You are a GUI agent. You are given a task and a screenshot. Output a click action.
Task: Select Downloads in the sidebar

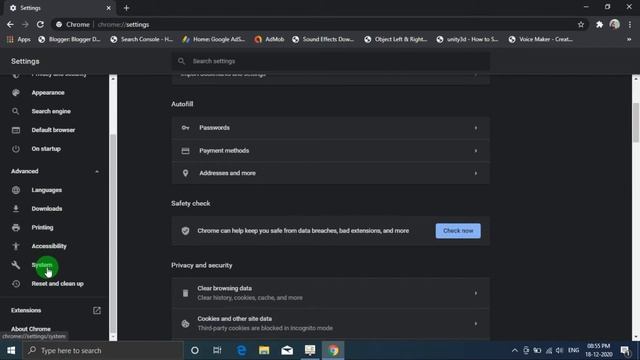tap(47, 209)
